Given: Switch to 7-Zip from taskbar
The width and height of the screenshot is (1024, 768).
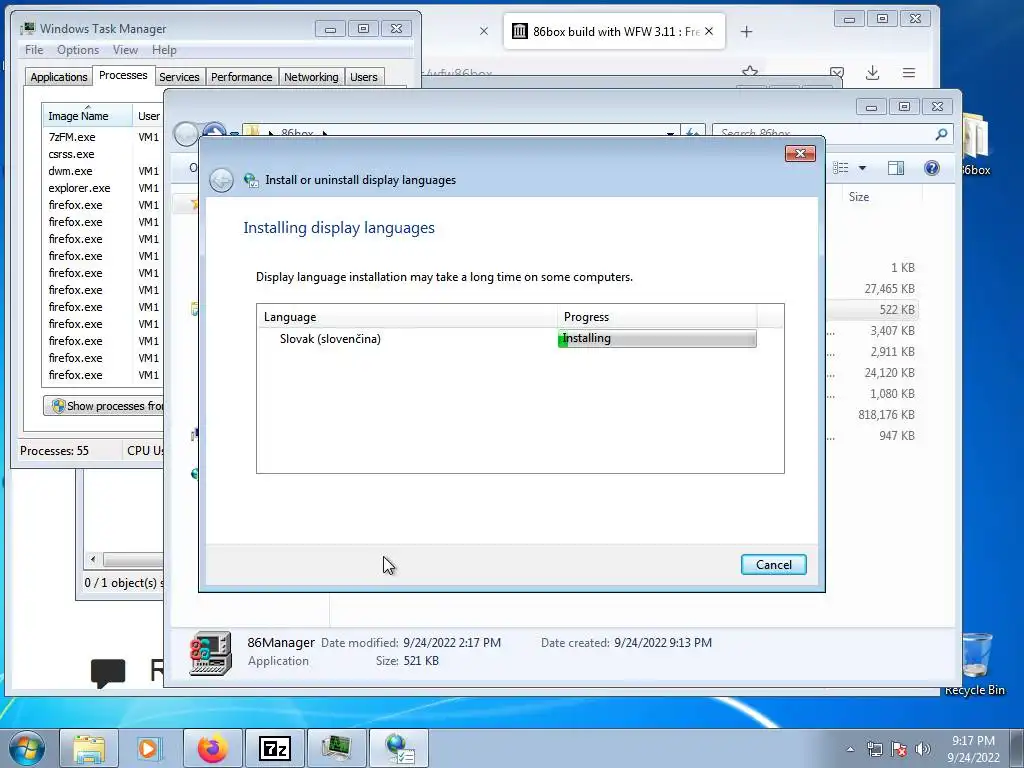Looking at the screenshot, I should click(x=275, y=748).
